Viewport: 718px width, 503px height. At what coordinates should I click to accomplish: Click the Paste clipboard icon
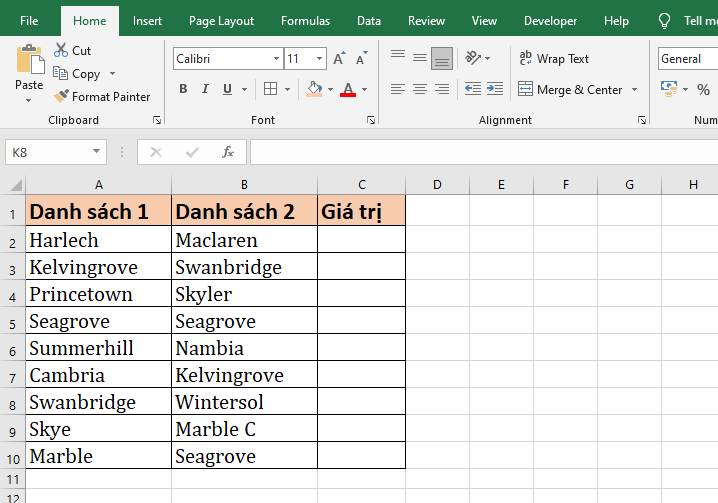(x=30, y=60)
